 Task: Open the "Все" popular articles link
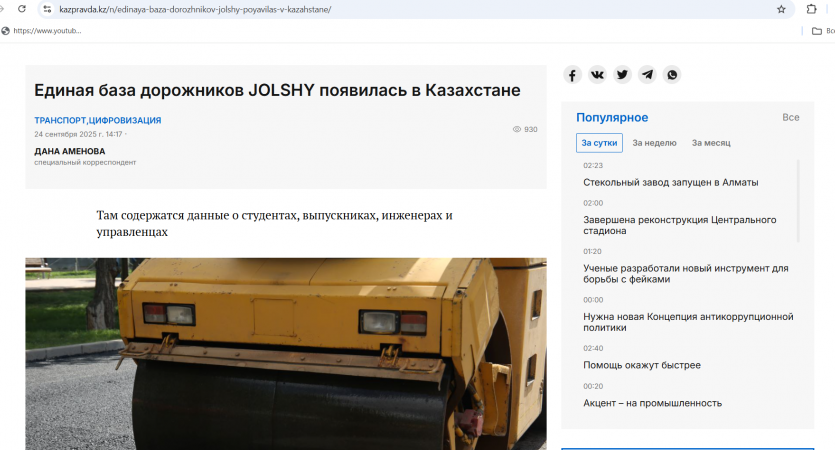(790, 118)
